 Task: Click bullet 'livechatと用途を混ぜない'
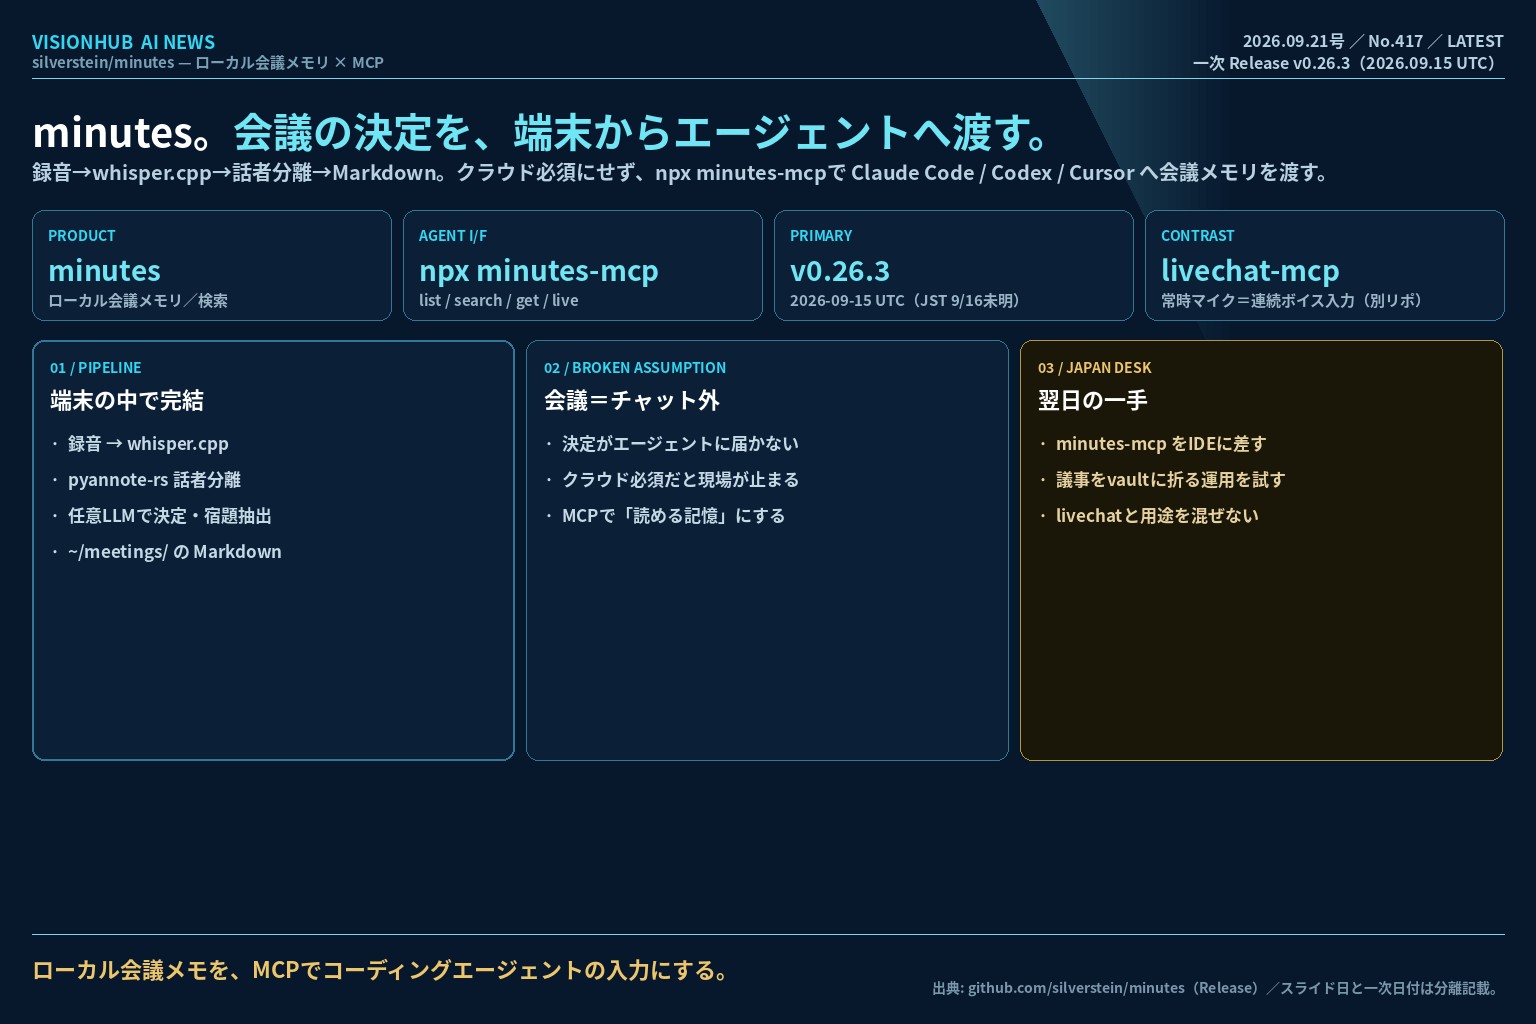coord(1157,515)
